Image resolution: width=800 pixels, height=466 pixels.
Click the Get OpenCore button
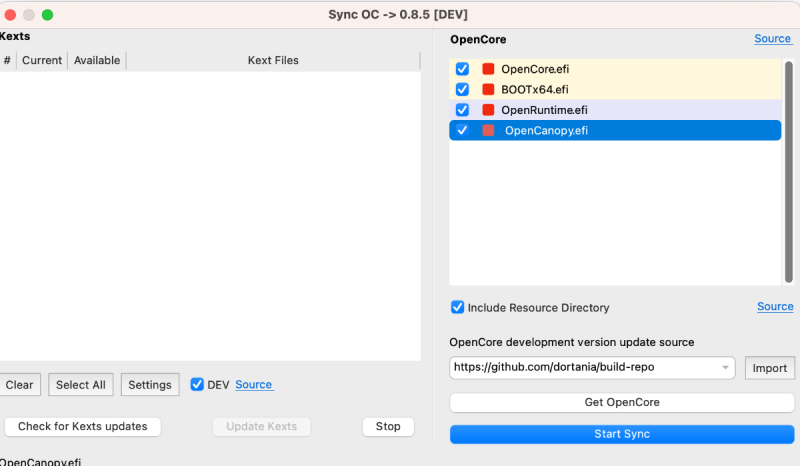click(622, 402)
